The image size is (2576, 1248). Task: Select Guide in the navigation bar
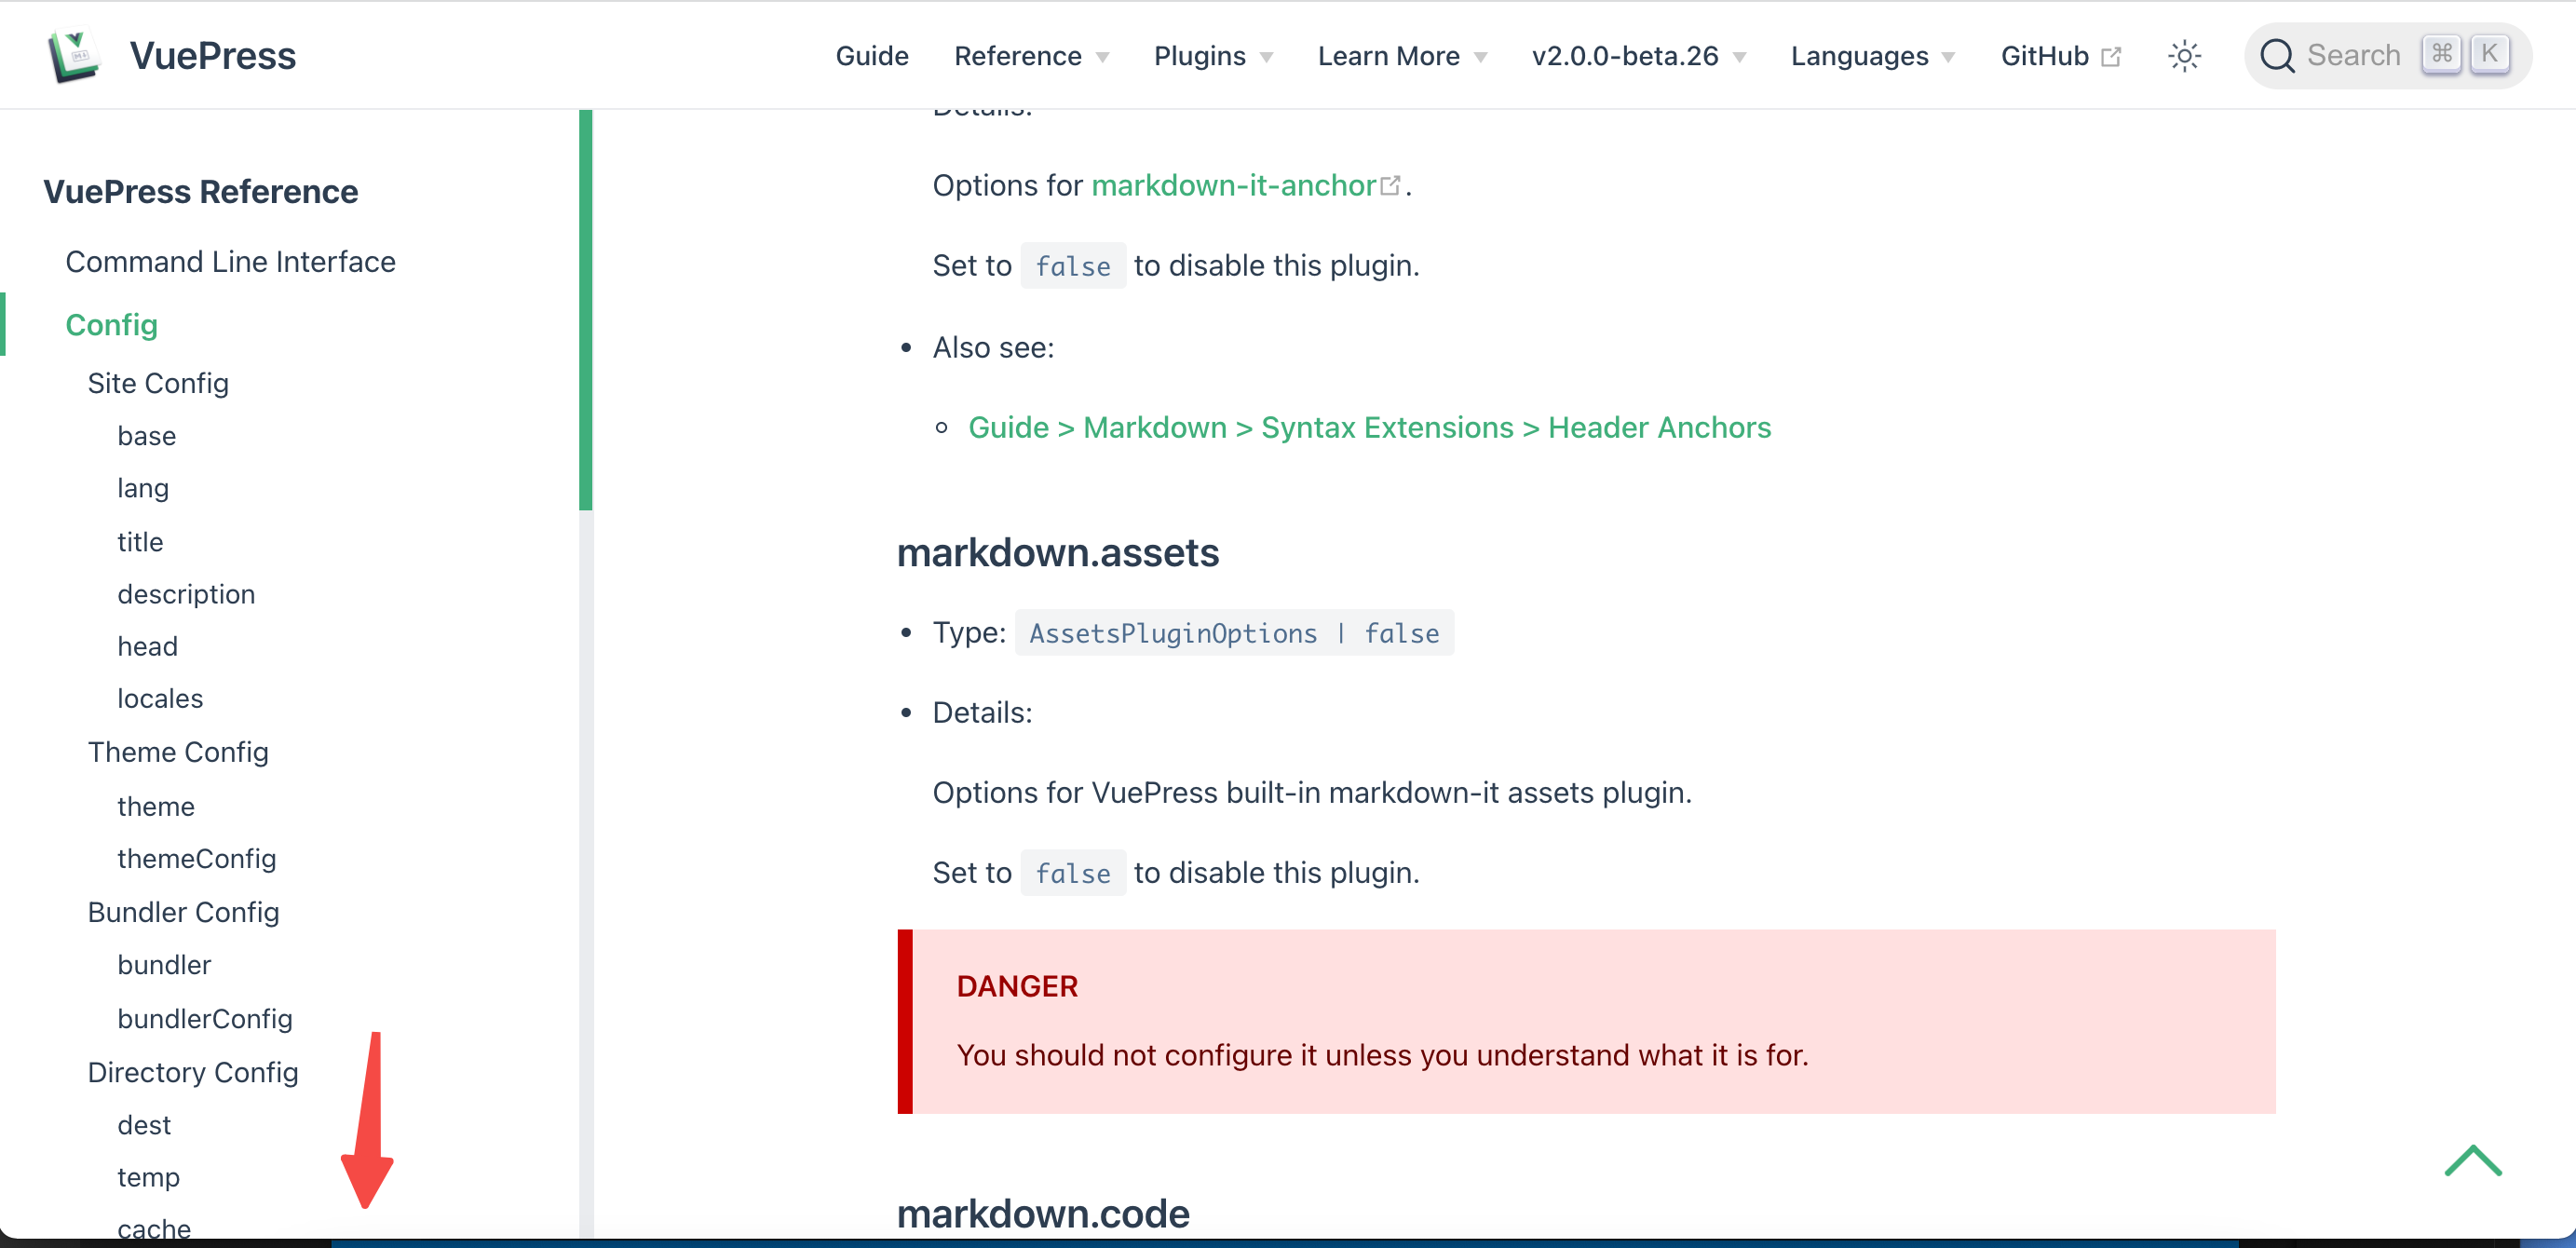click(x=871, y=56)
